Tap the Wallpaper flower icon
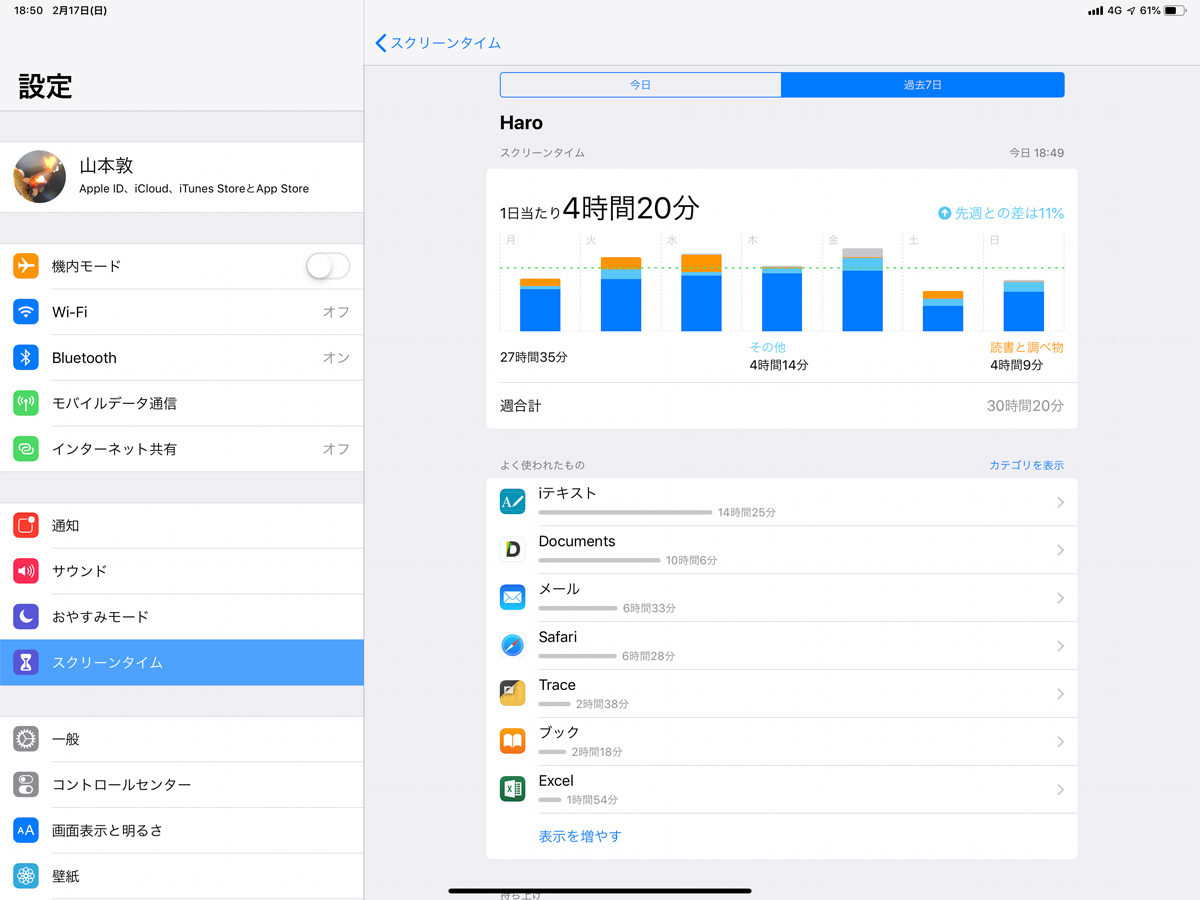Screen dimensions: 1200x900 26,876
